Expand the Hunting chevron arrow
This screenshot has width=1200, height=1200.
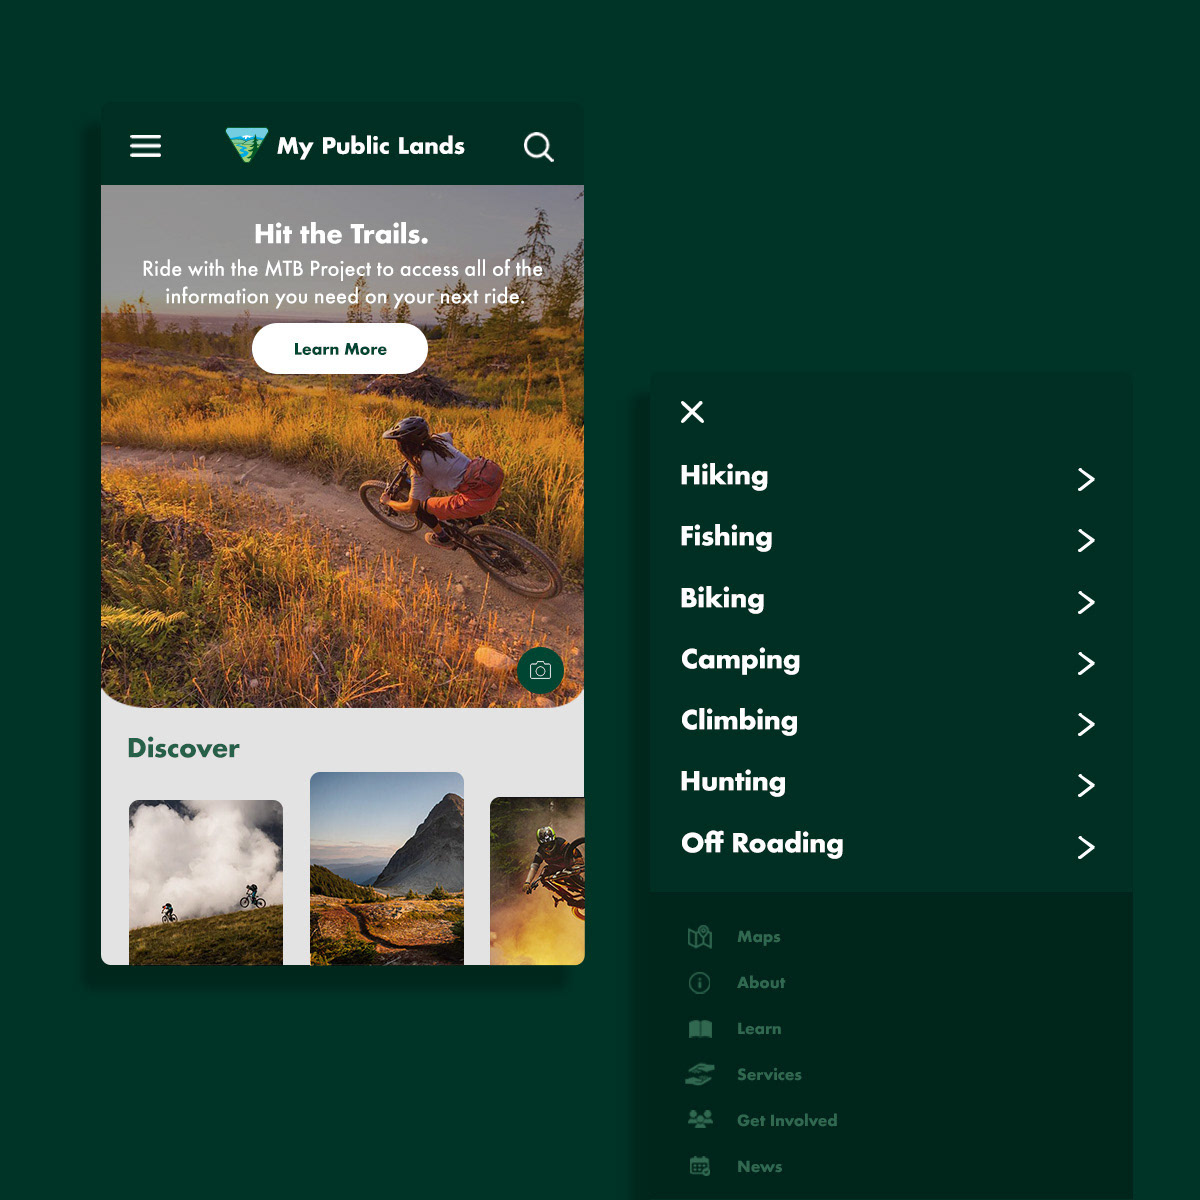tap(1086, 786)
